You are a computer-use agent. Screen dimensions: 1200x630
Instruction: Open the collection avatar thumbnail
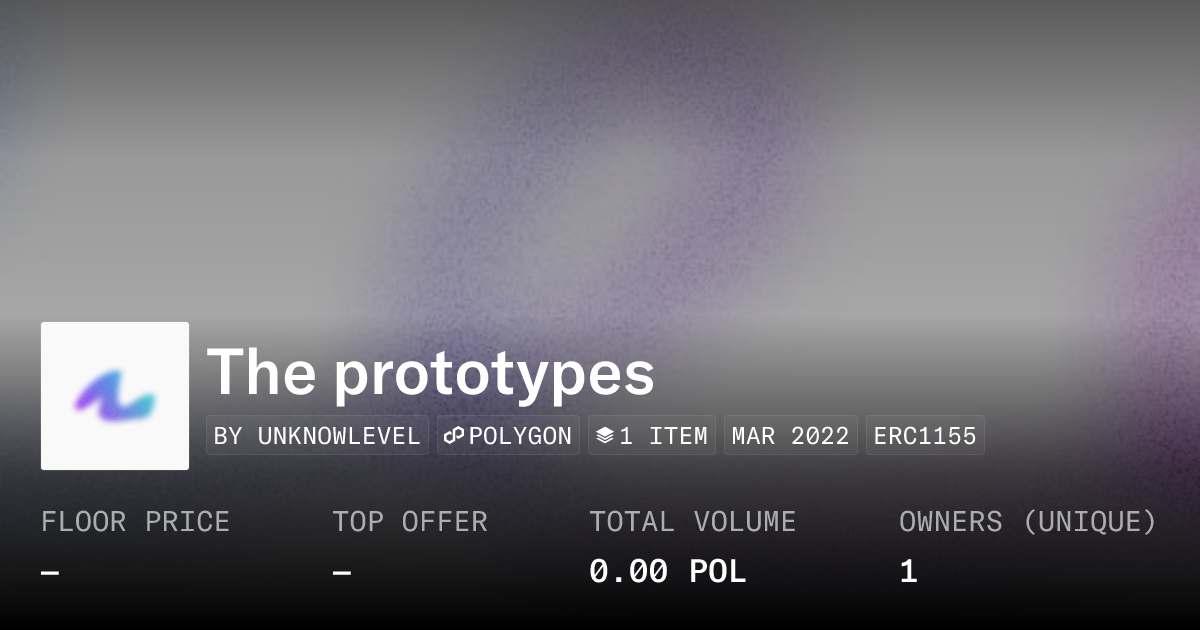click(115, 396)
